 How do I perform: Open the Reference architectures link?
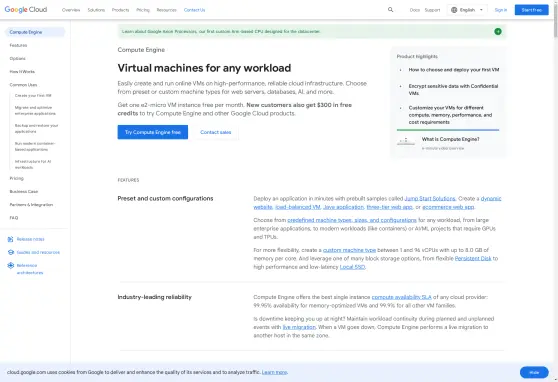30,269
